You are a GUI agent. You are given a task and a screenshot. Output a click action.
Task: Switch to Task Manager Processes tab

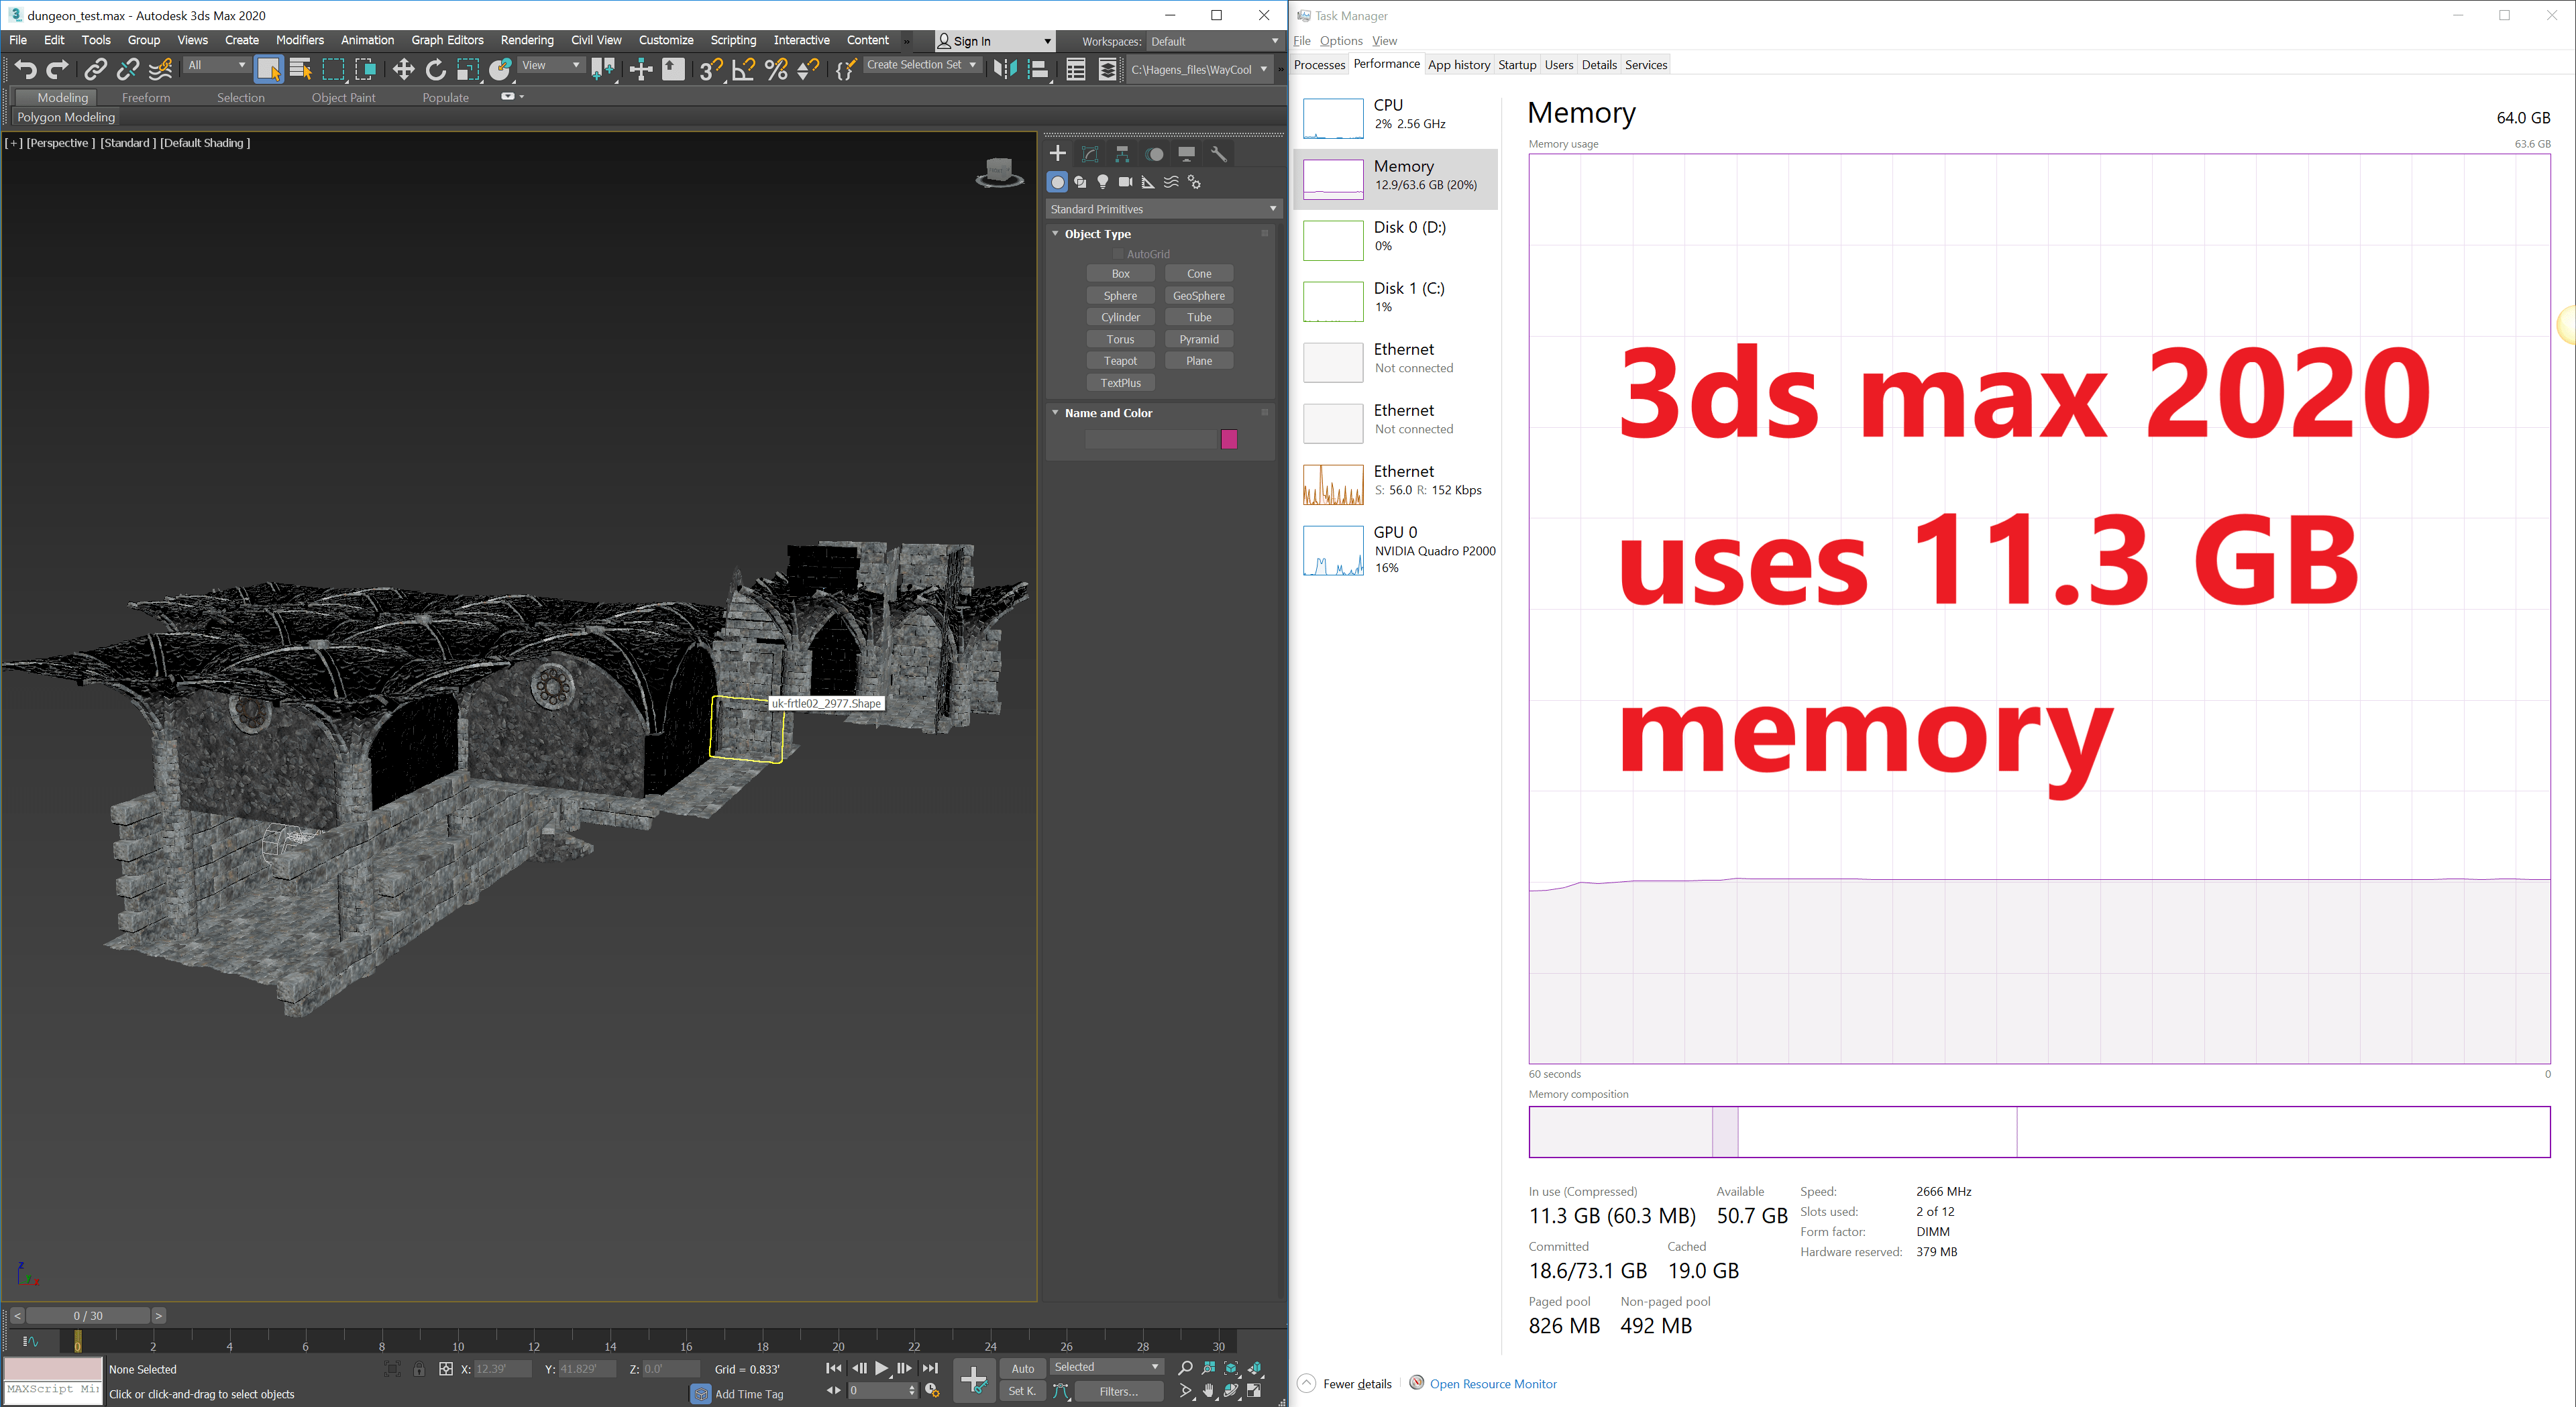(1319, 65)
